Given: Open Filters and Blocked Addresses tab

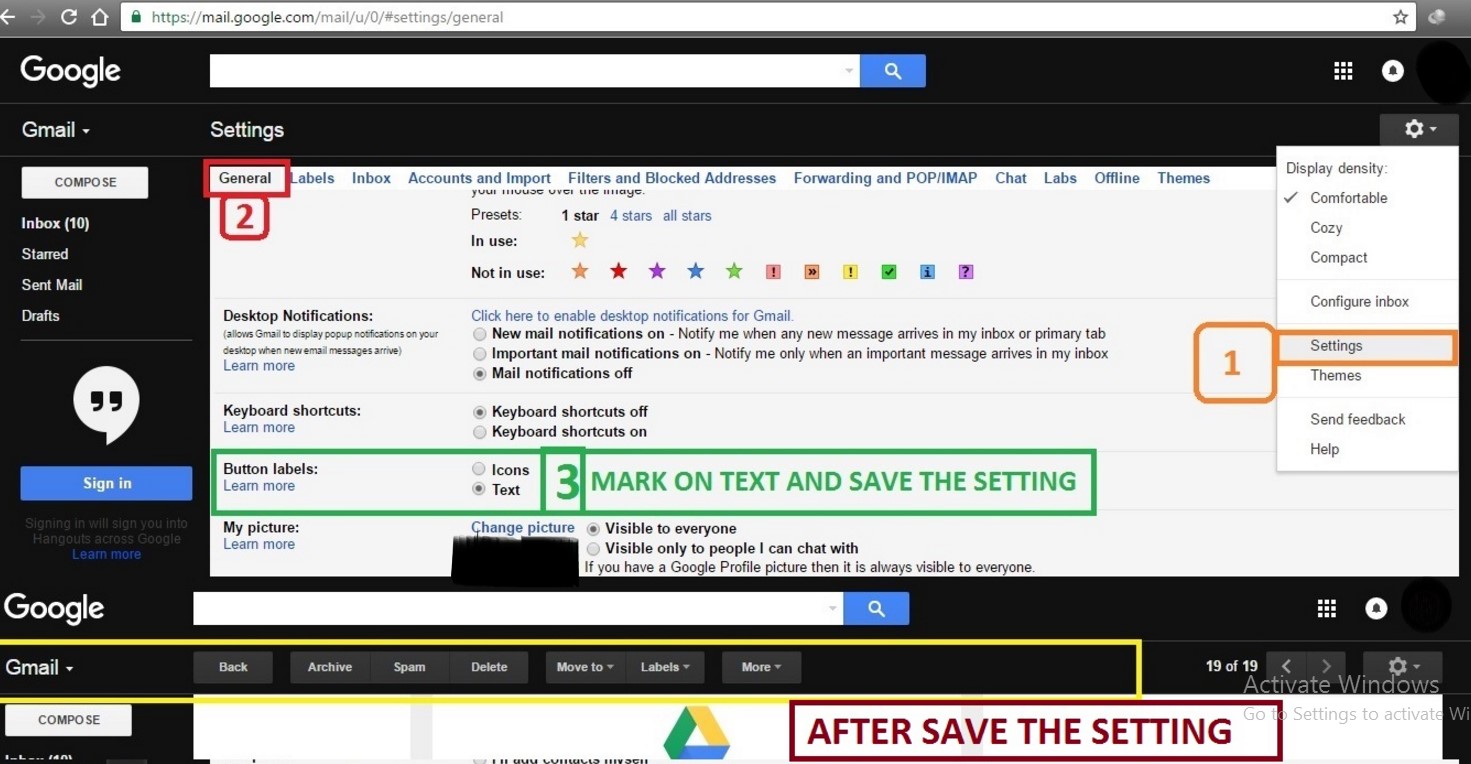Looking at the screenshot, I should (672, 178).
